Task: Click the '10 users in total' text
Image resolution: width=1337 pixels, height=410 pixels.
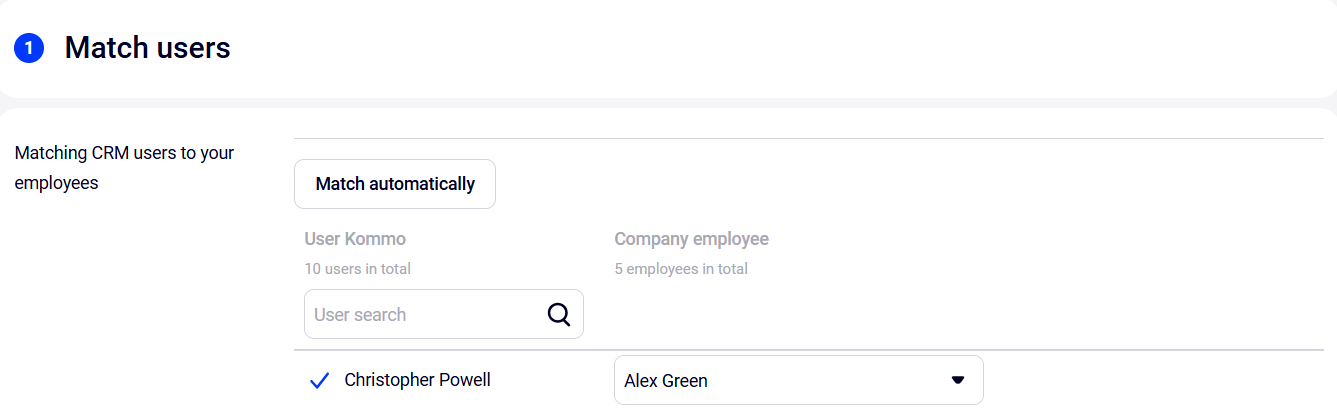Action: pyautogui.click(x=357, y=269)
